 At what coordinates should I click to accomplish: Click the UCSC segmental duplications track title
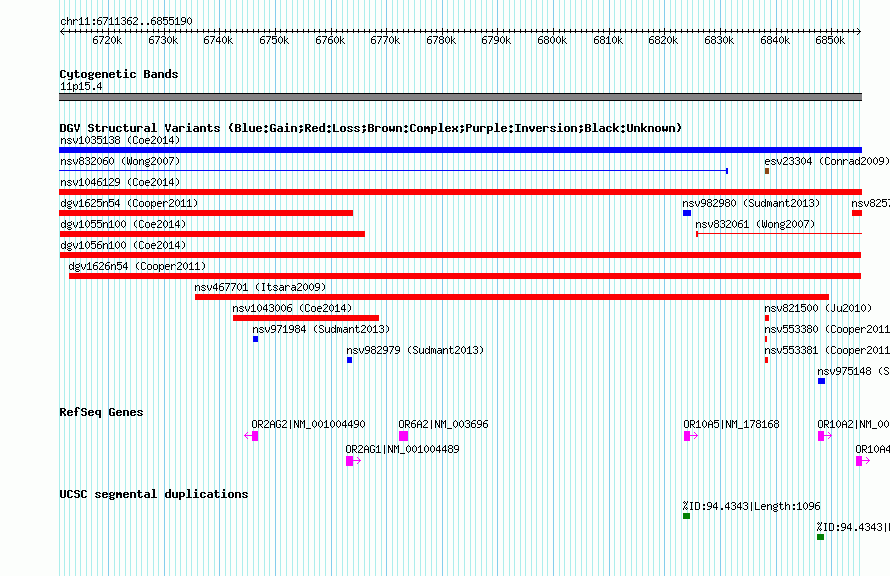(154, 494)
